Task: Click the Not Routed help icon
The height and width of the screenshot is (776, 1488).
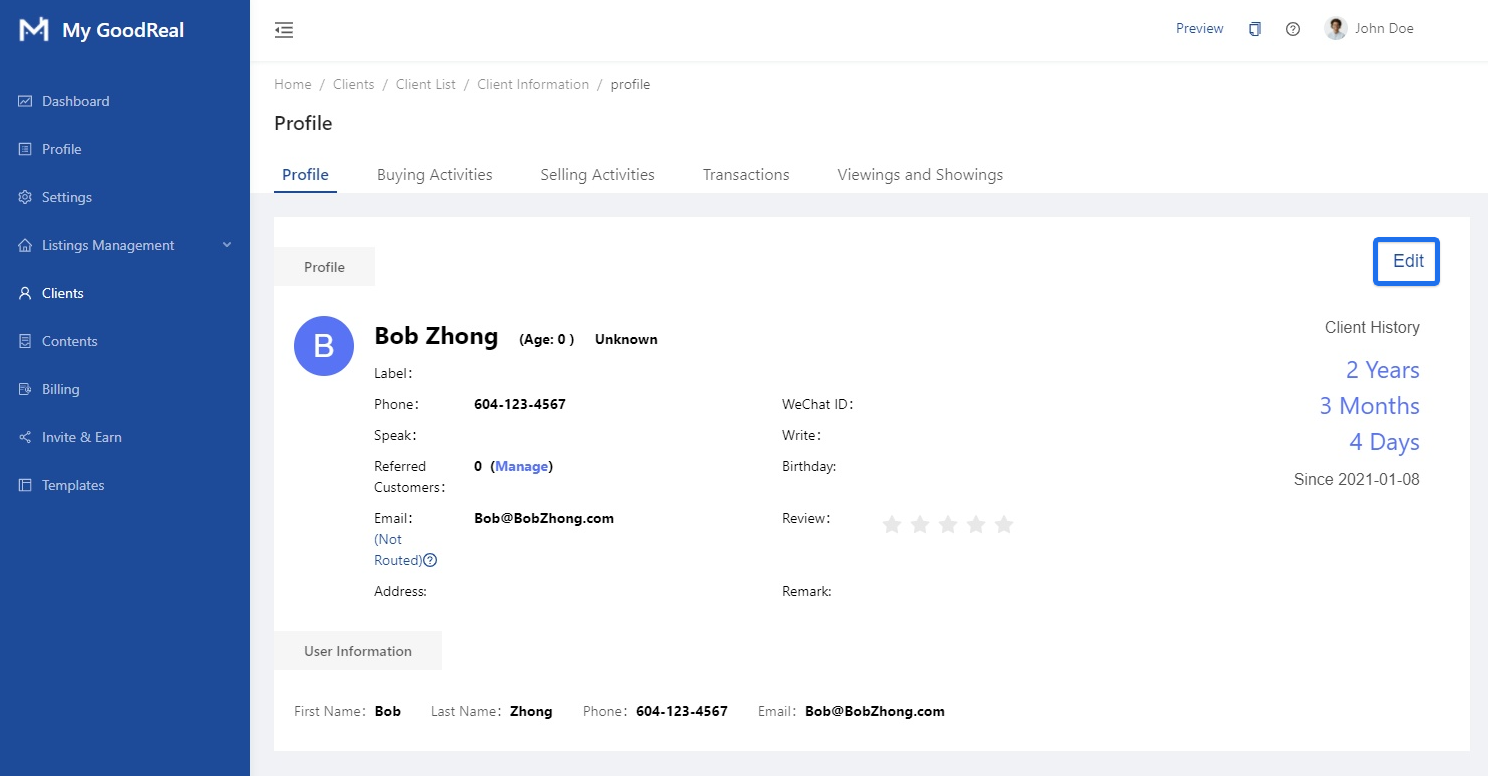Action: pyautogui.click(x=430, y=560)
